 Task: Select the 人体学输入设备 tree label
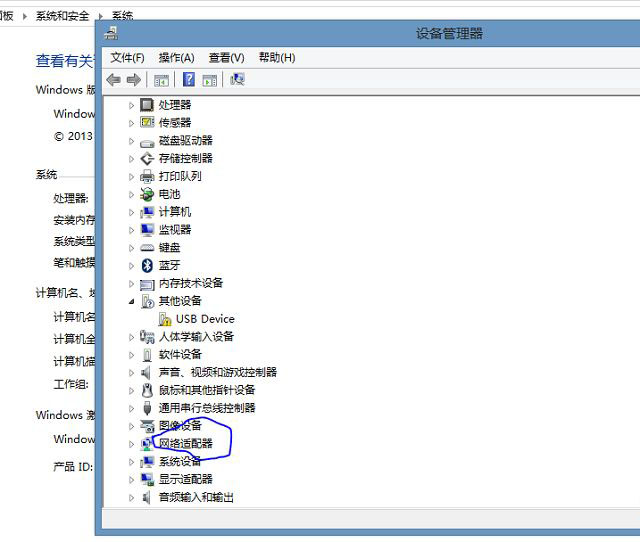pyautogui.click(x=196, y=337)
